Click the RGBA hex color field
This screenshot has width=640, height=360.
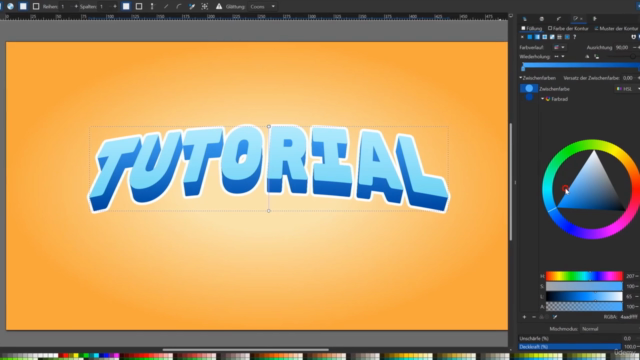[x=629, y=317]
